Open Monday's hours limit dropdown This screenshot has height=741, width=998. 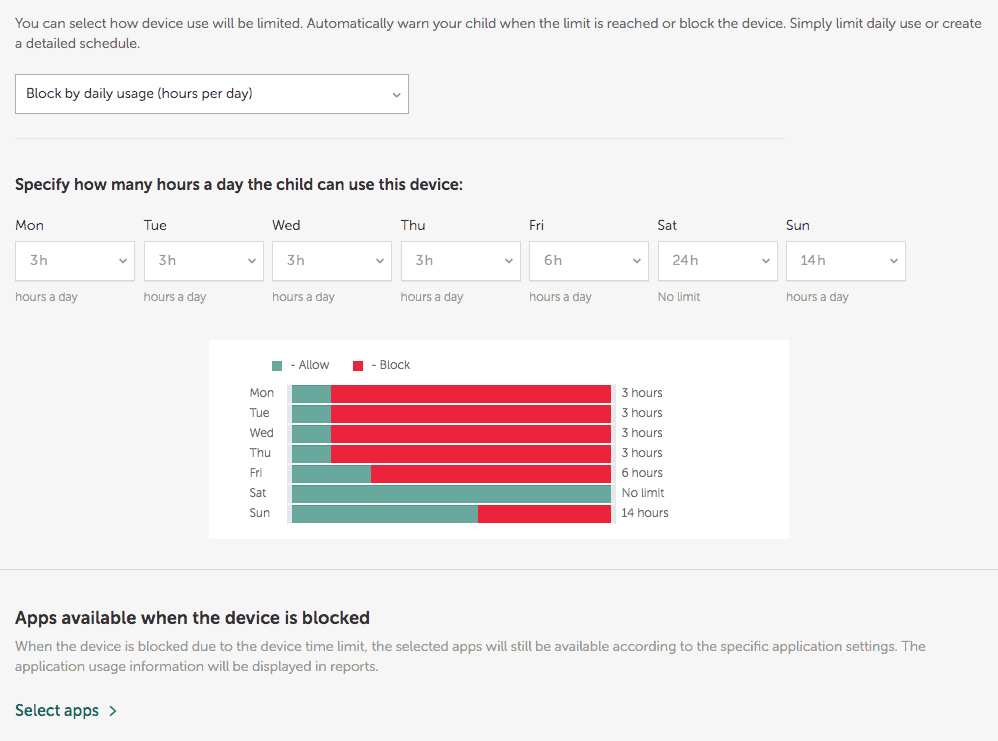[x=75, y=261]
